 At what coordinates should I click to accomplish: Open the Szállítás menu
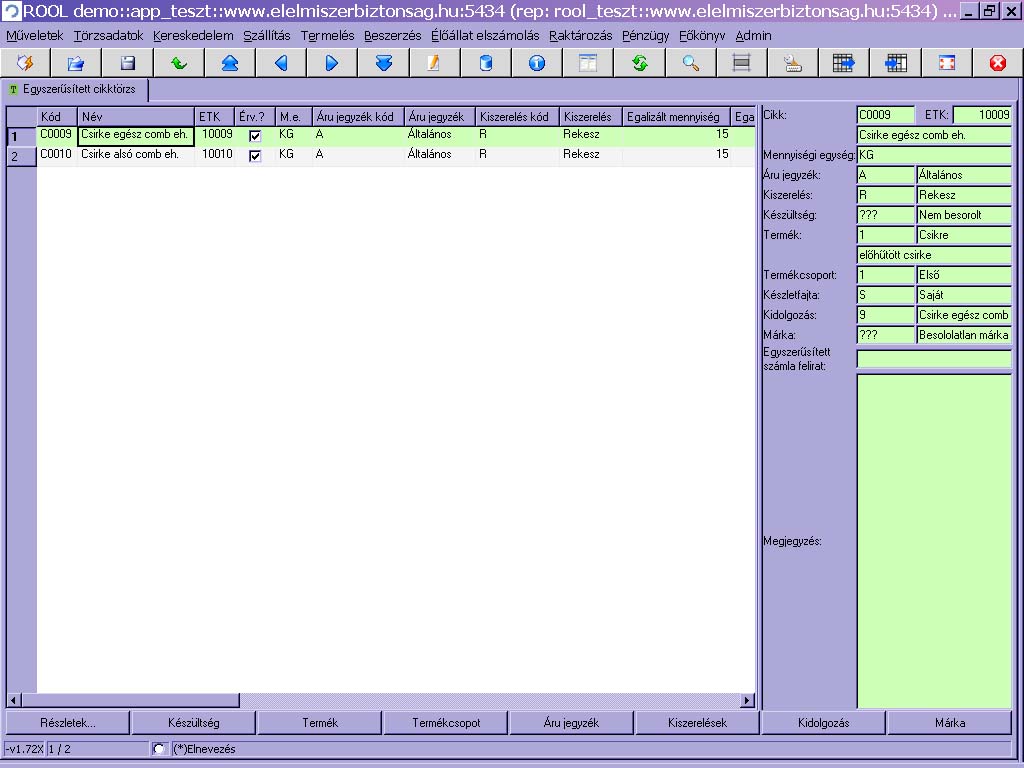[266, 36]
